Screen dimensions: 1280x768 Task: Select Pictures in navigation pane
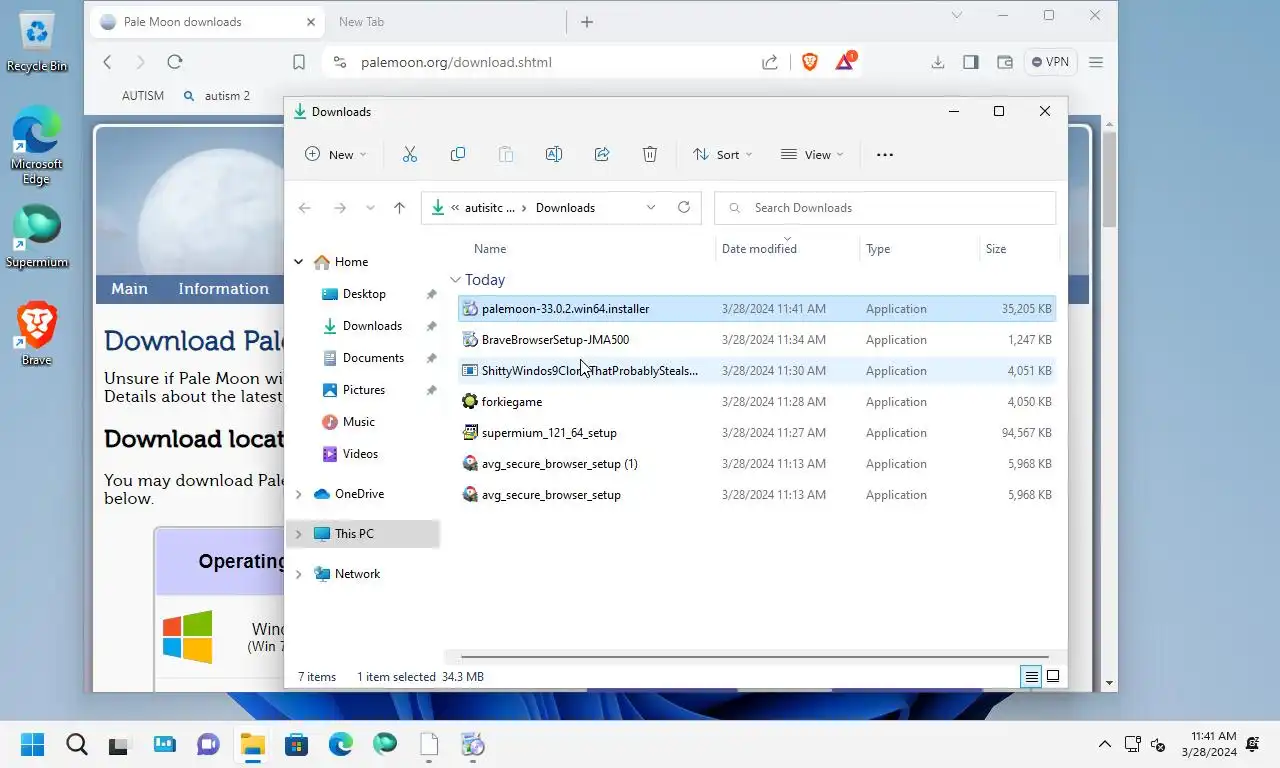[x=364, y=390]
